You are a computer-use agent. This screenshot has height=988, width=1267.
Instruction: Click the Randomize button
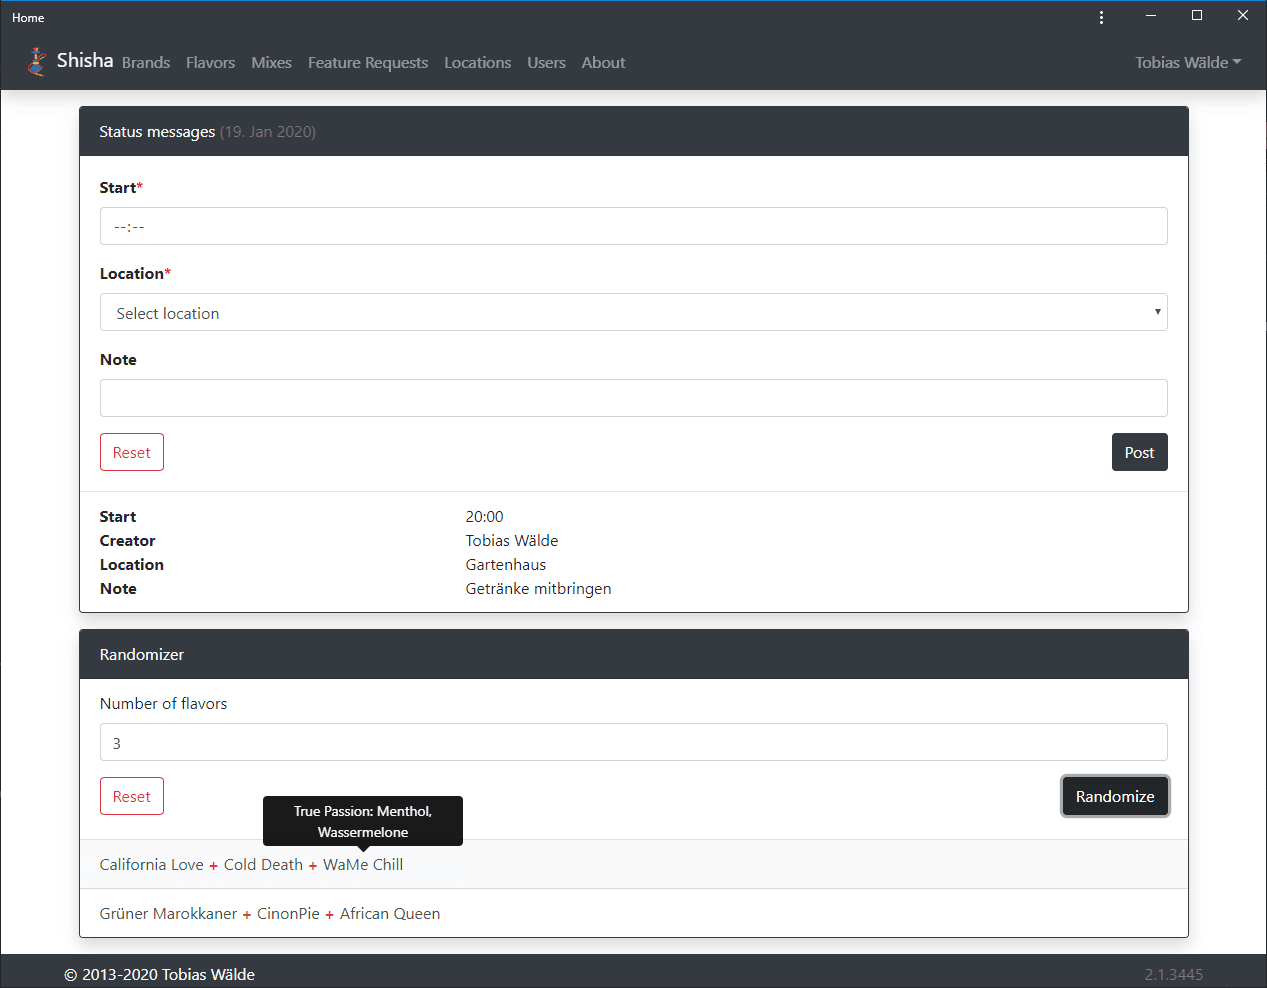click(x=1115, y=796)
